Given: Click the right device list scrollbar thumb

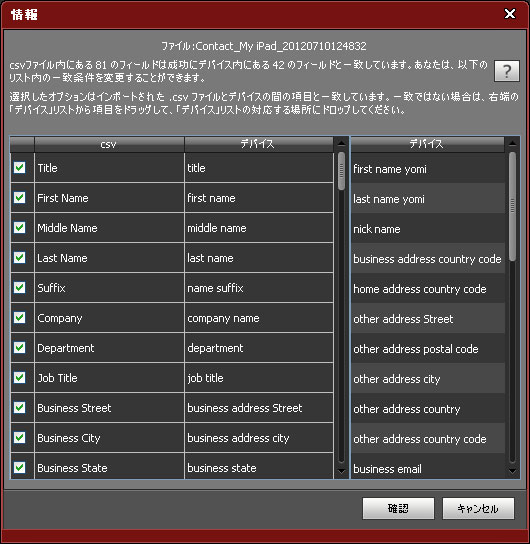Looking at the screenshot, I should [512, 206].
